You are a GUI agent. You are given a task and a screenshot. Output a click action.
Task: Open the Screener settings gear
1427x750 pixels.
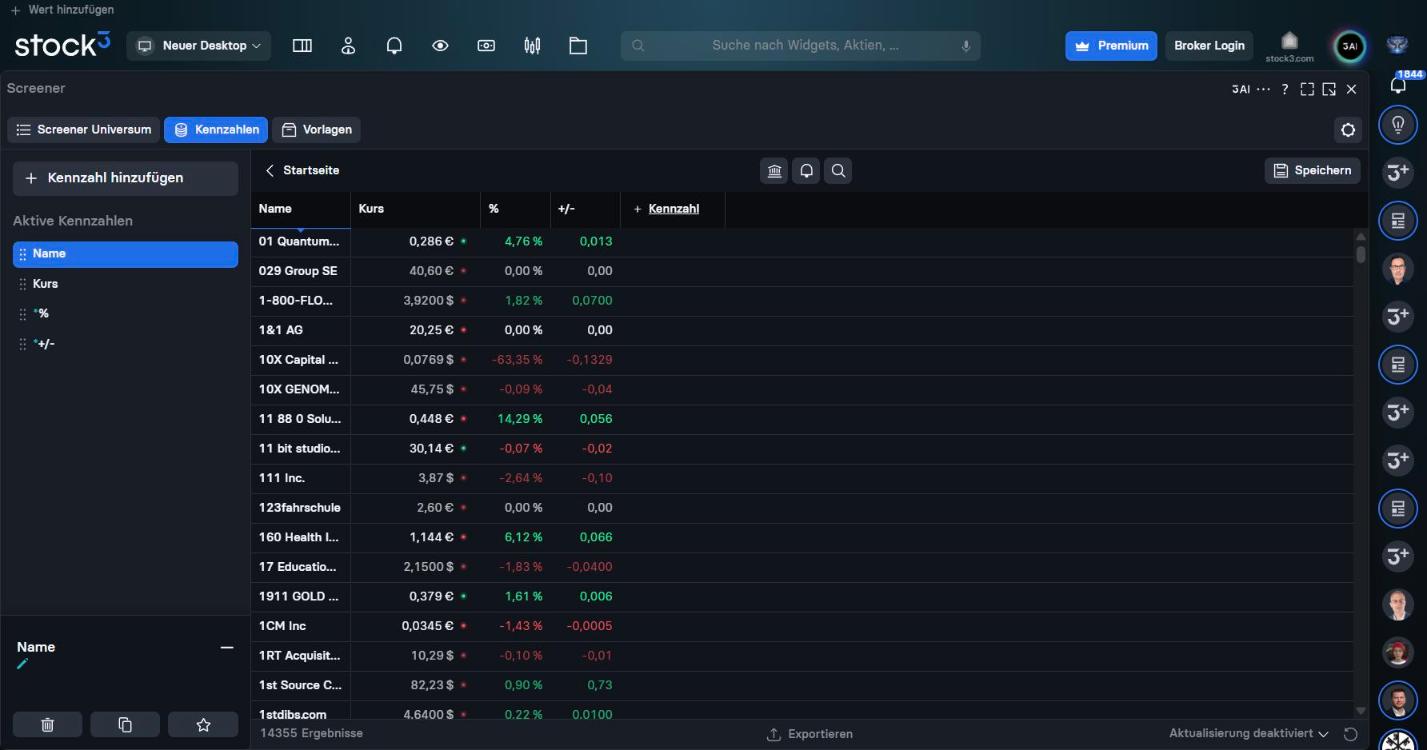pyautogui.click(x=1348, y=130)
